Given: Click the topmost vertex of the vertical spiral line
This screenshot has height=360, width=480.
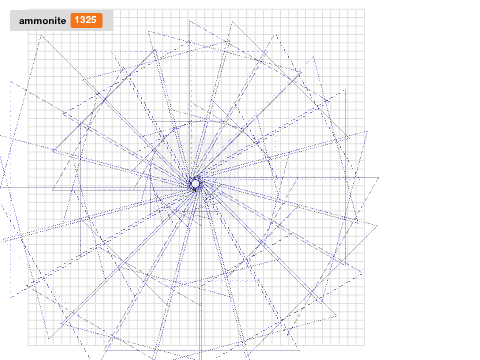Looking at the screenshot, I should click(189, 21).
